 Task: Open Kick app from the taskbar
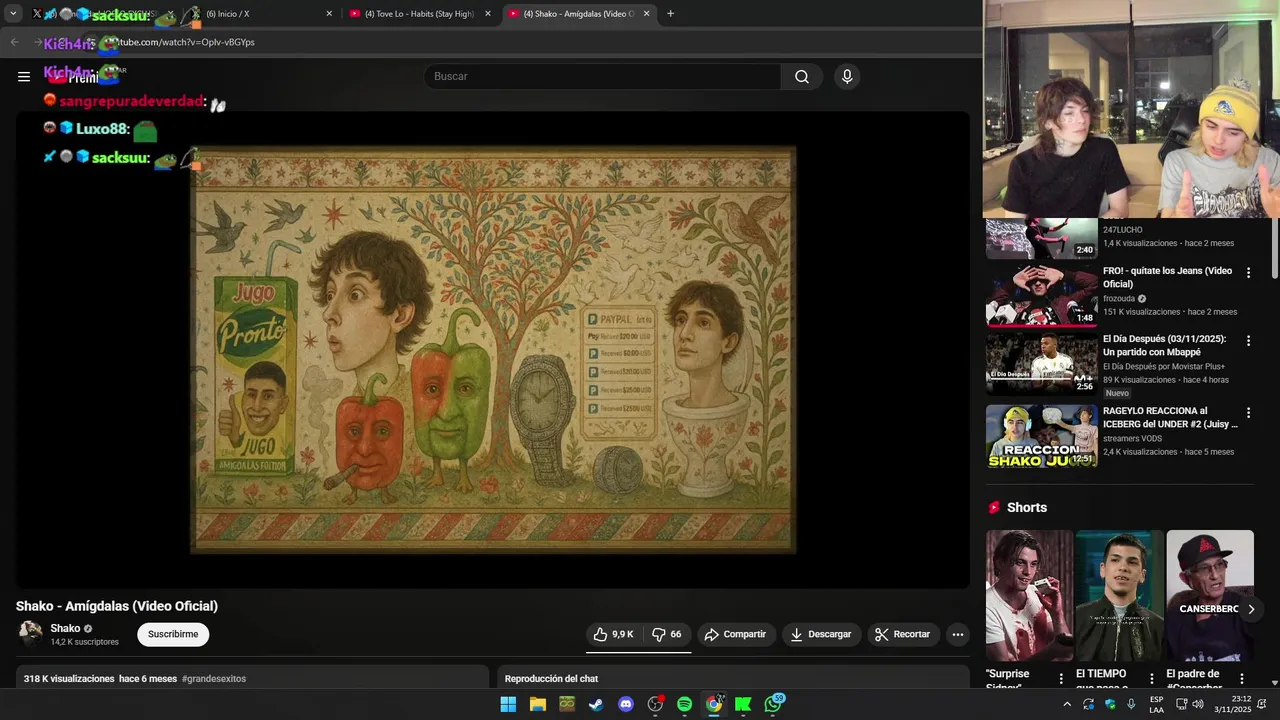743,704
